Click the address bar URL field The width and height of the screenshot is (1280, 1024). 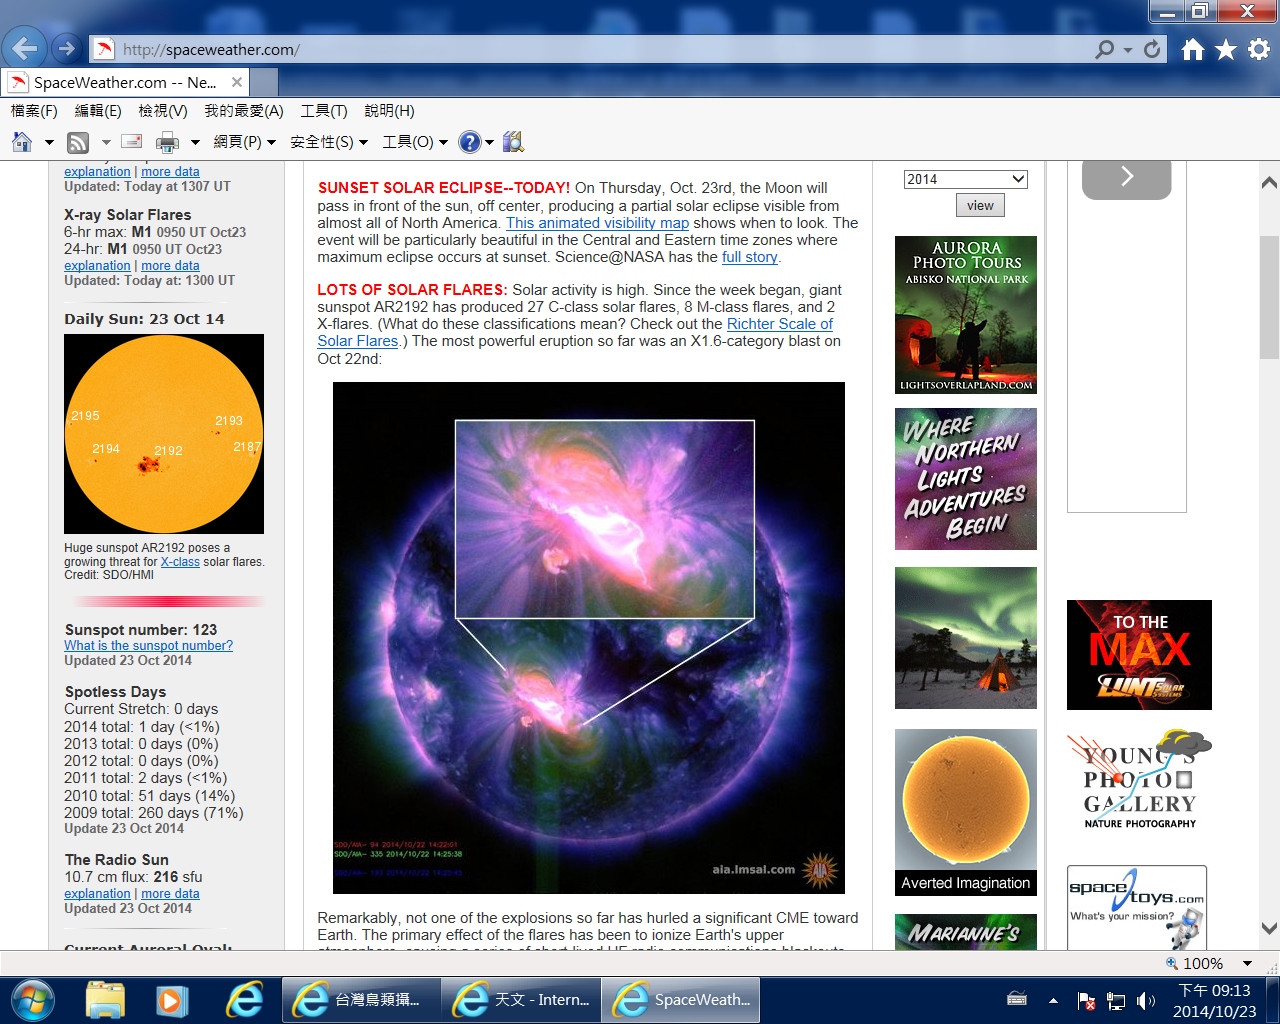point(600,49)
